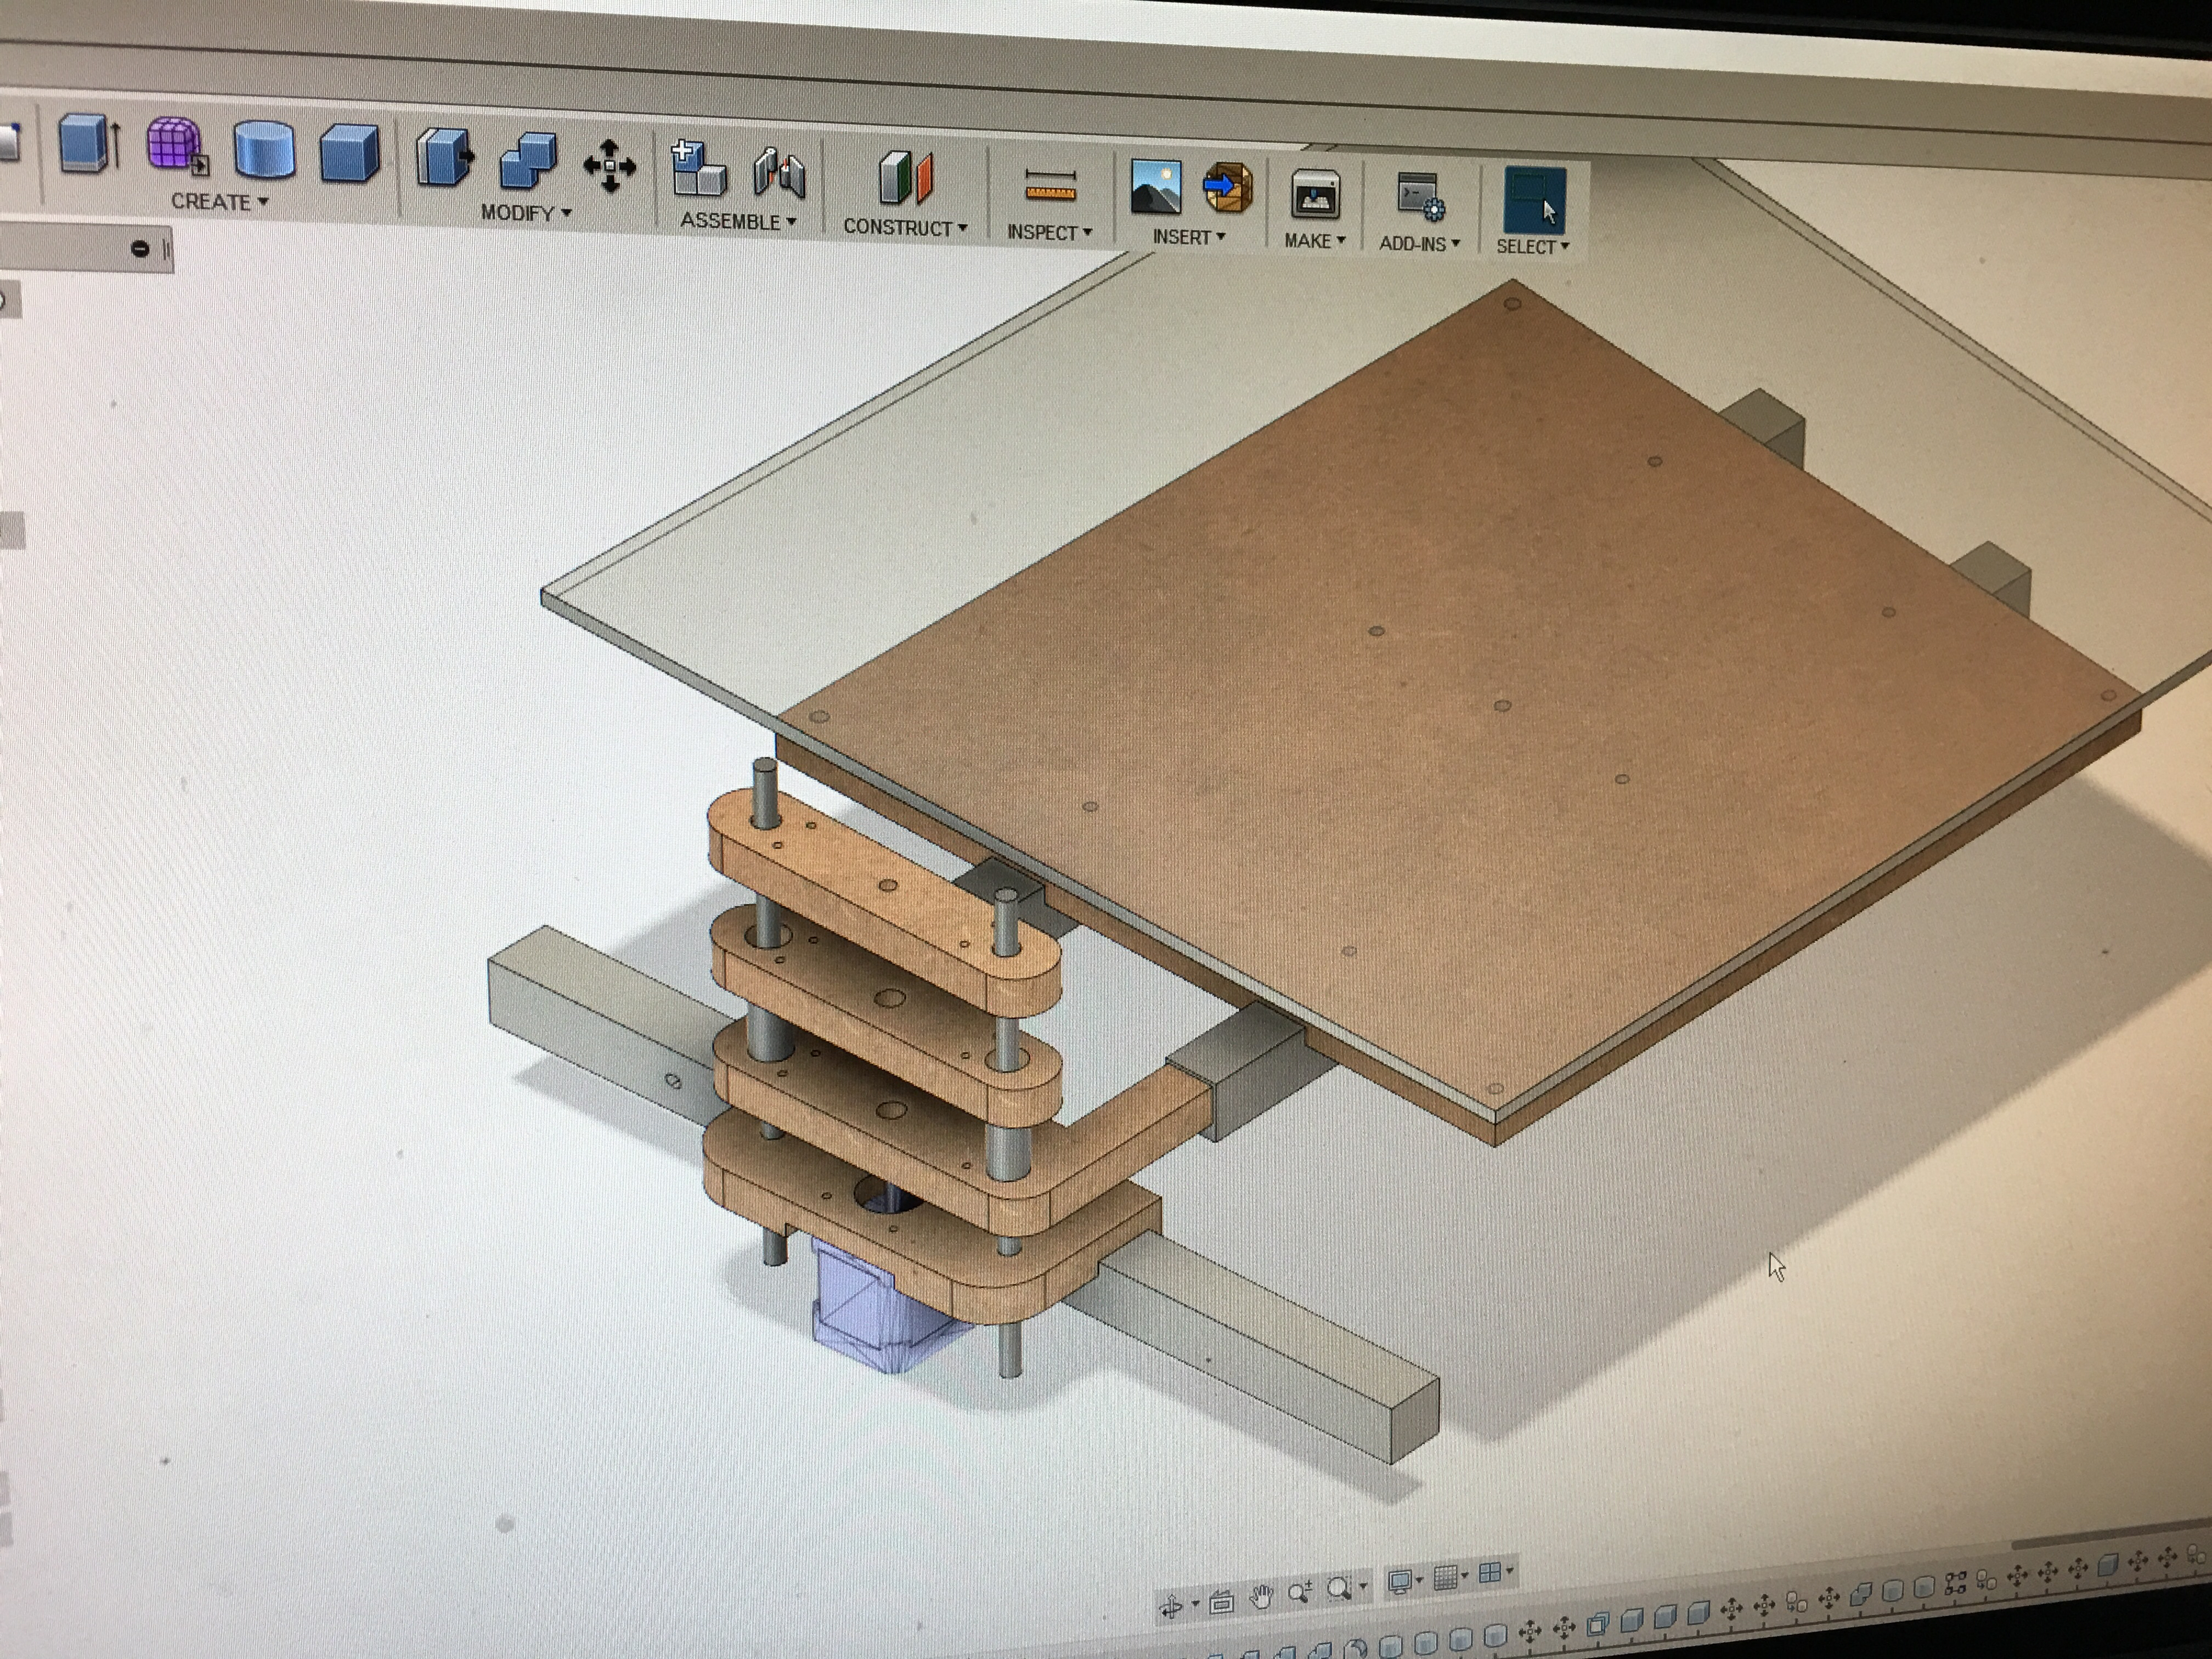
Task: Collapse the browser panel minus button
Action: coord(140,249)
